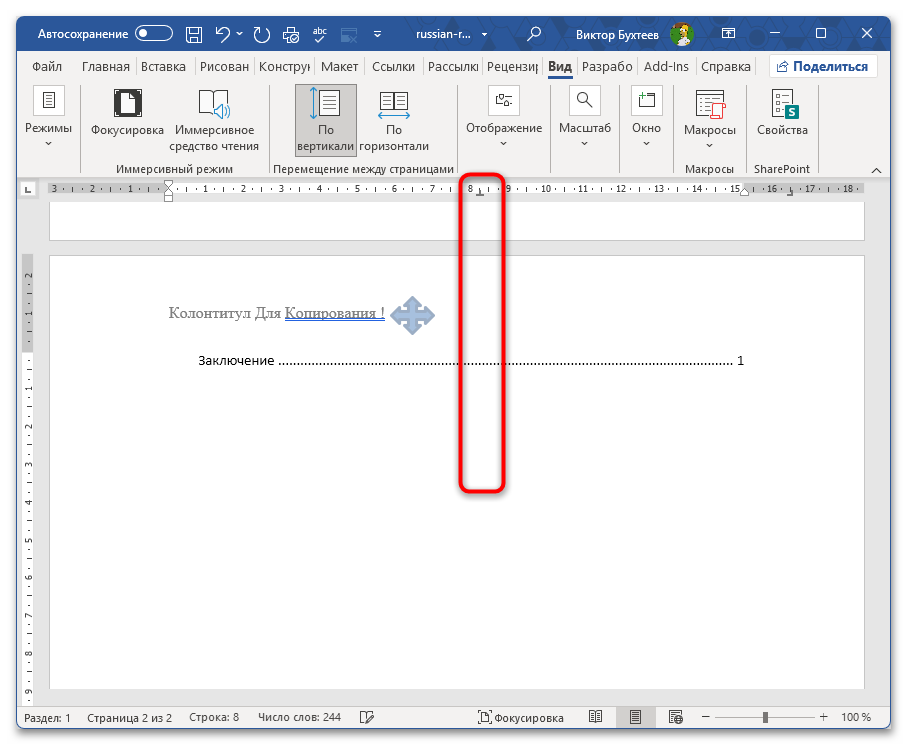Screen dimensions: 907x745
Task: Open ribbon display options icon
Action: (728, 34)
